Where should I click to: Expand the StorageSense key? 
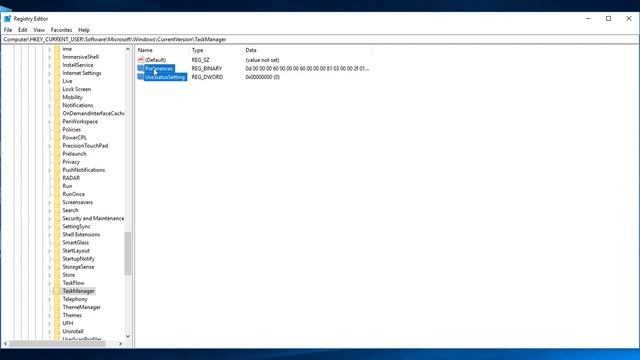pos(49,267)
